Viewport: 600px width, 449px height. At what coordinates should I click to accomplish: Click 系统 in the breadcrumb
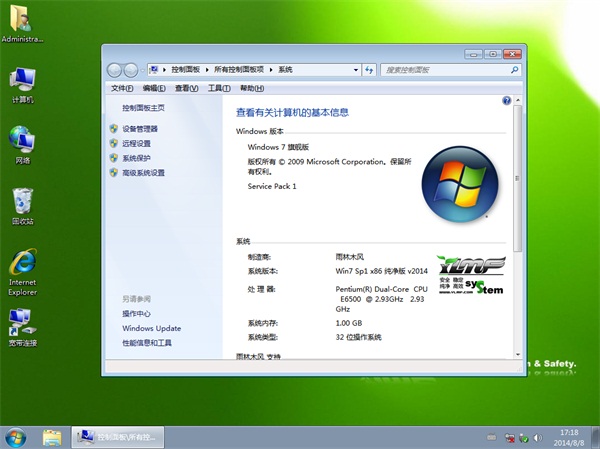click(285, 70)
